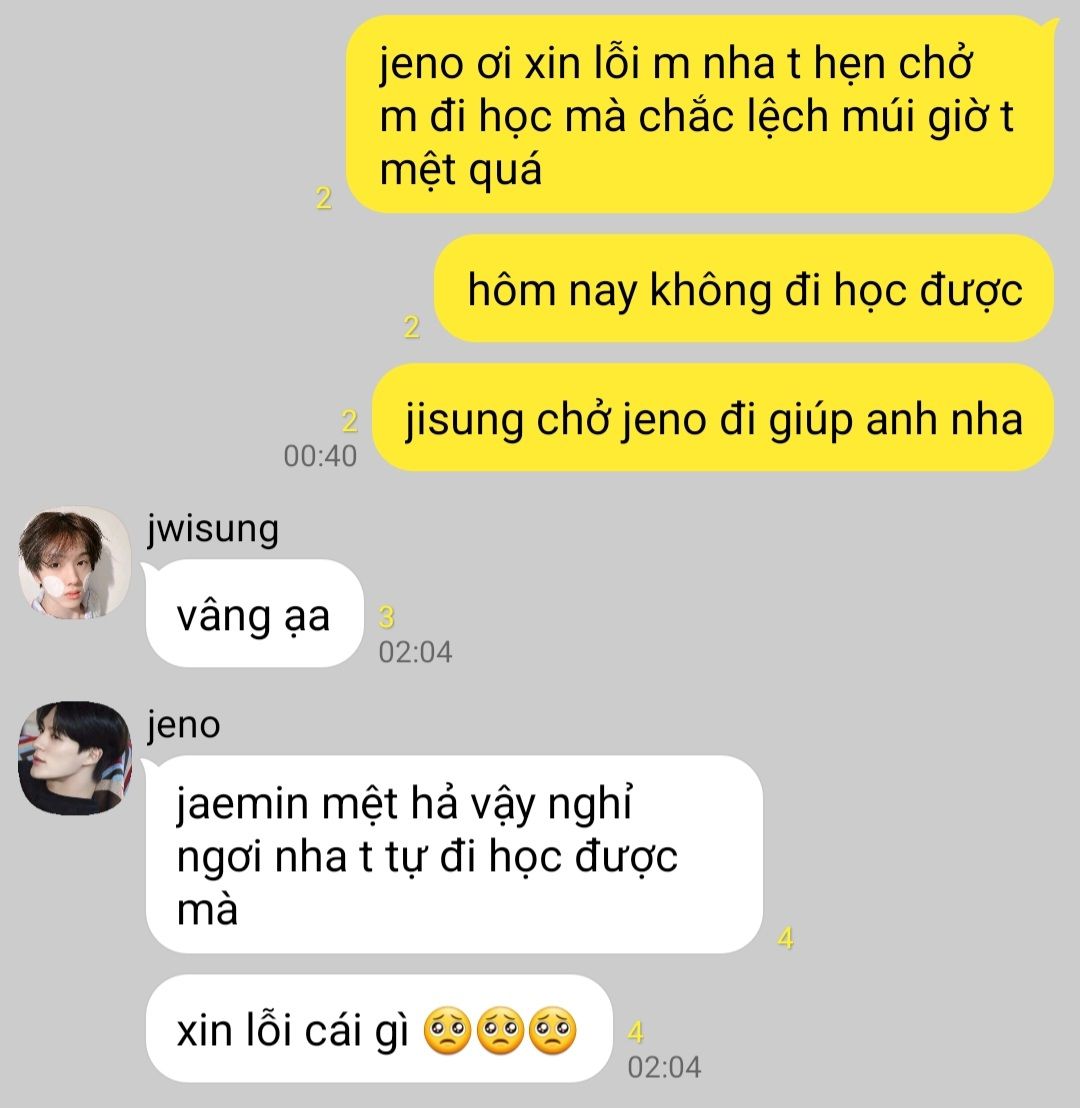Open jwisung's profile picture
1080x1108 pixels.
tap(74, 562)
